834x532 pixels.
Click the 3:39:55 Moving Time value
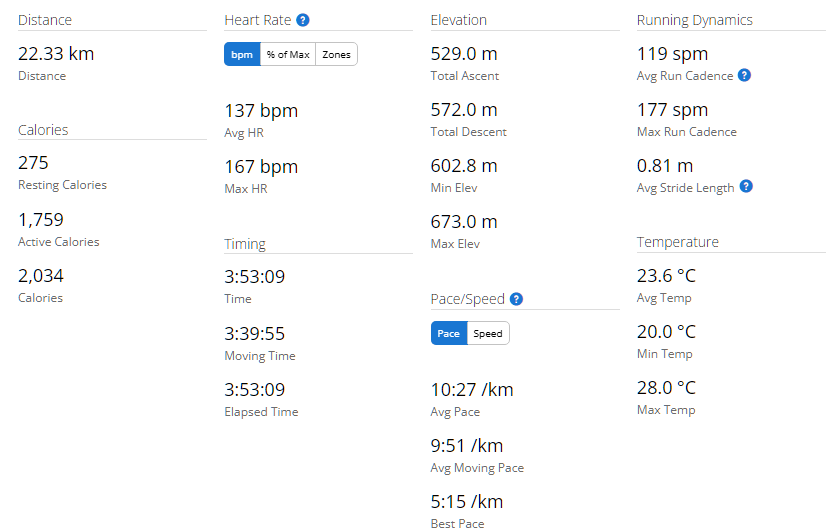[255, 333]
